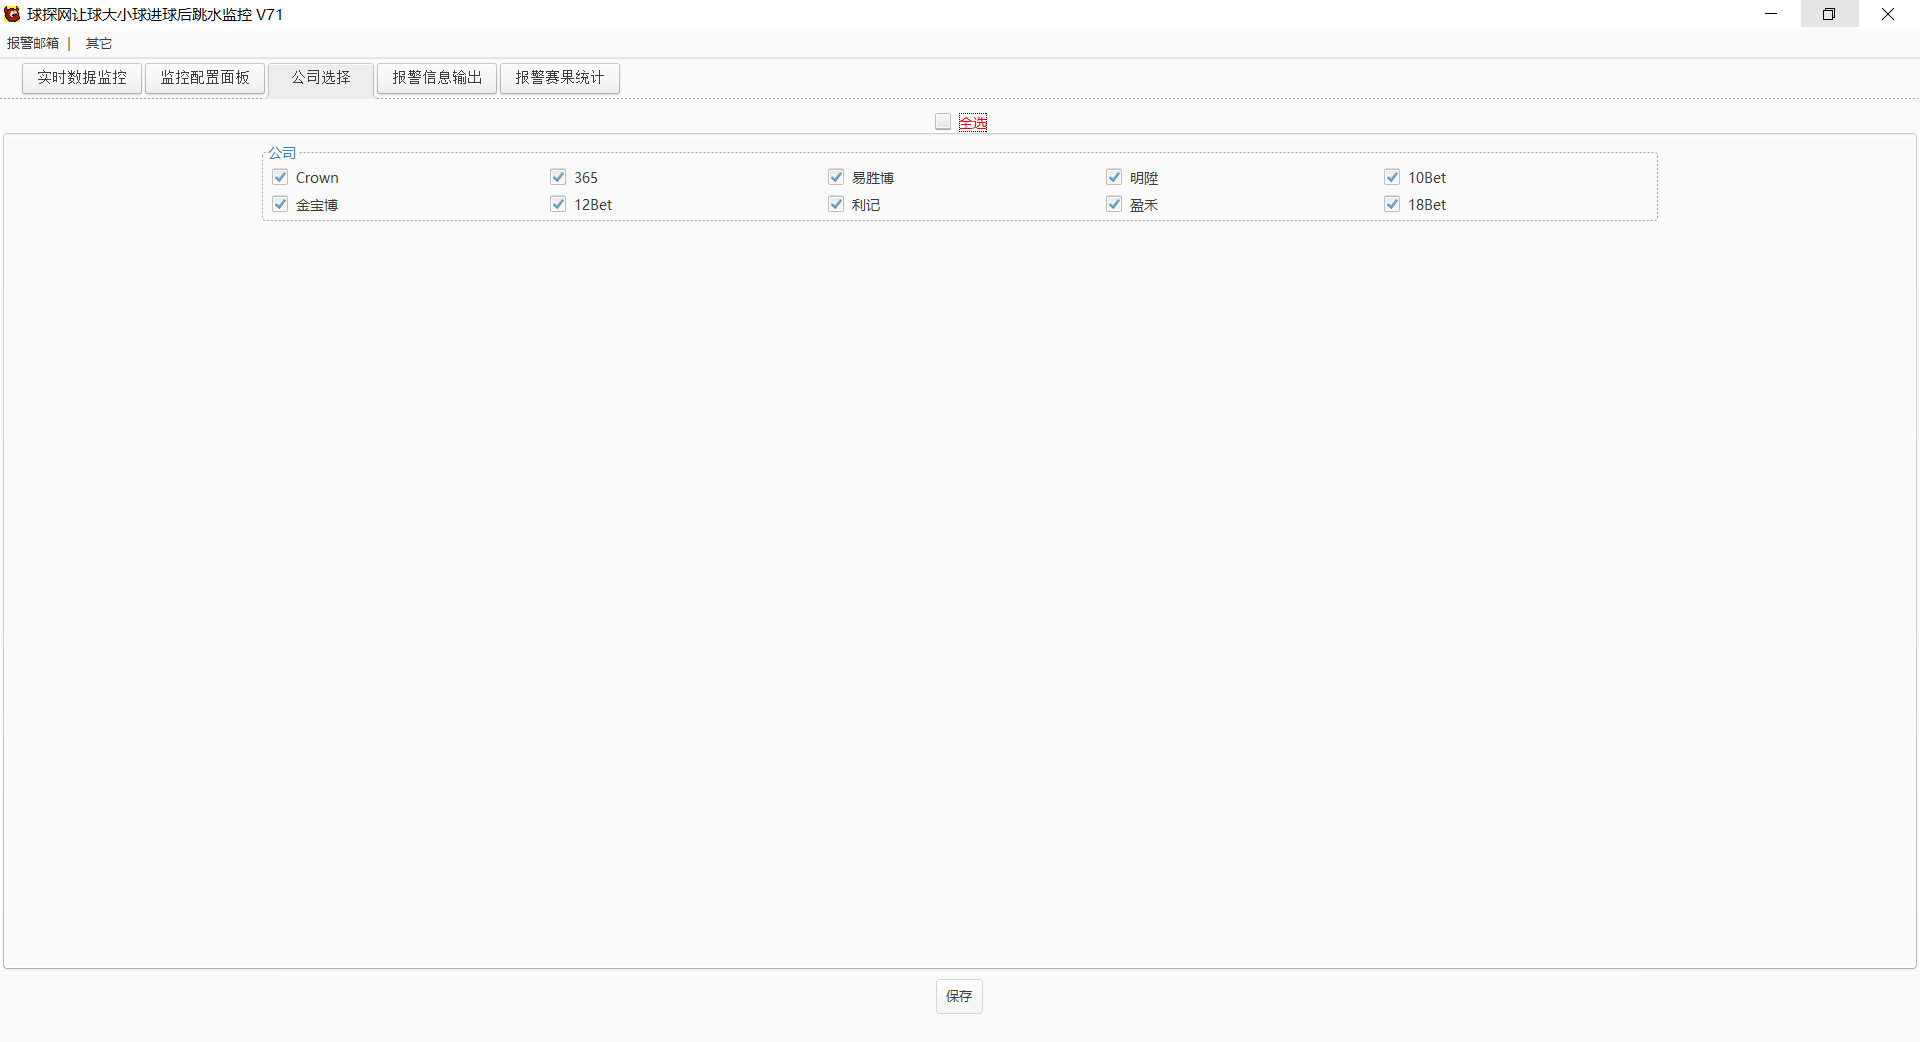Uncheck the 12Bet checkbox
The width and height of the screenshot is (1920, 1042).
[x=558, y=204]
